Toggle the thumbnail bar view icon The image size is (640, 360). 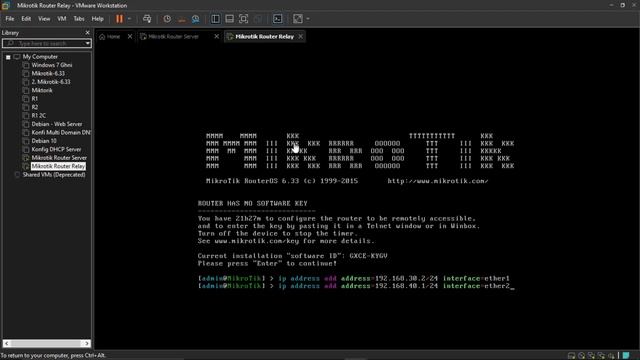pos(230,19)
